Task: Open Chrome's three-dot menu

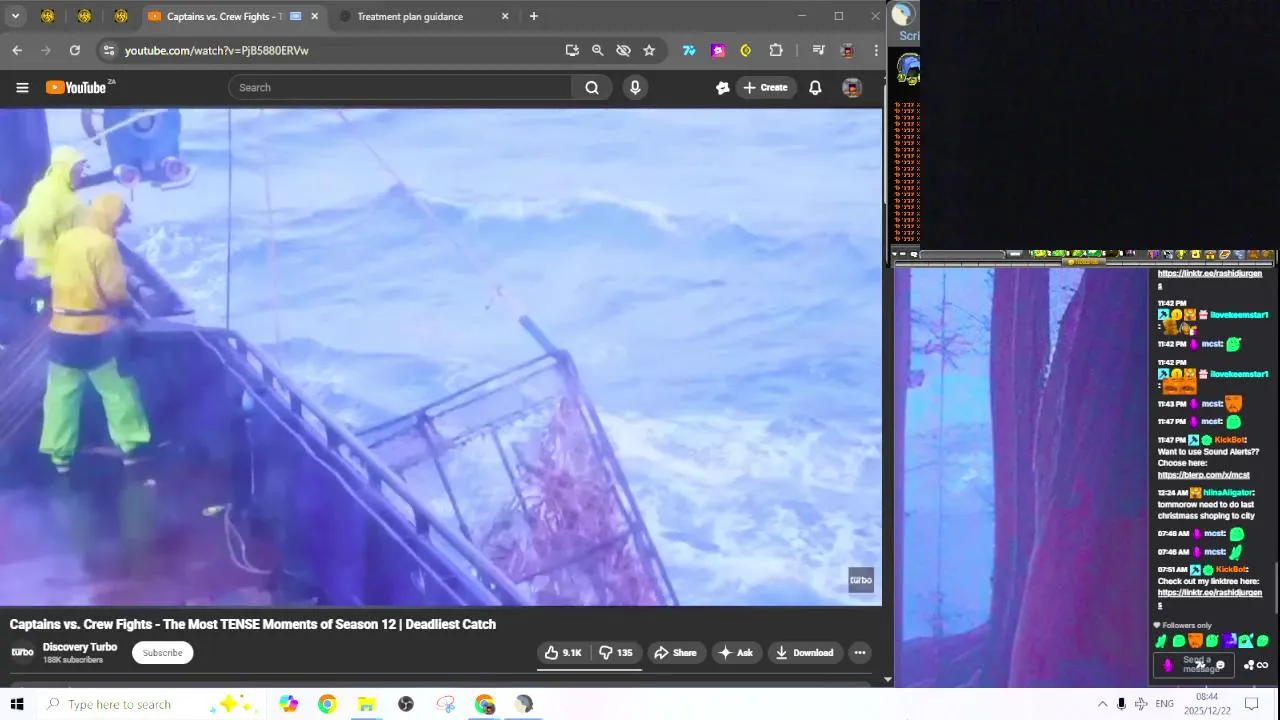Action: [875, 50]
